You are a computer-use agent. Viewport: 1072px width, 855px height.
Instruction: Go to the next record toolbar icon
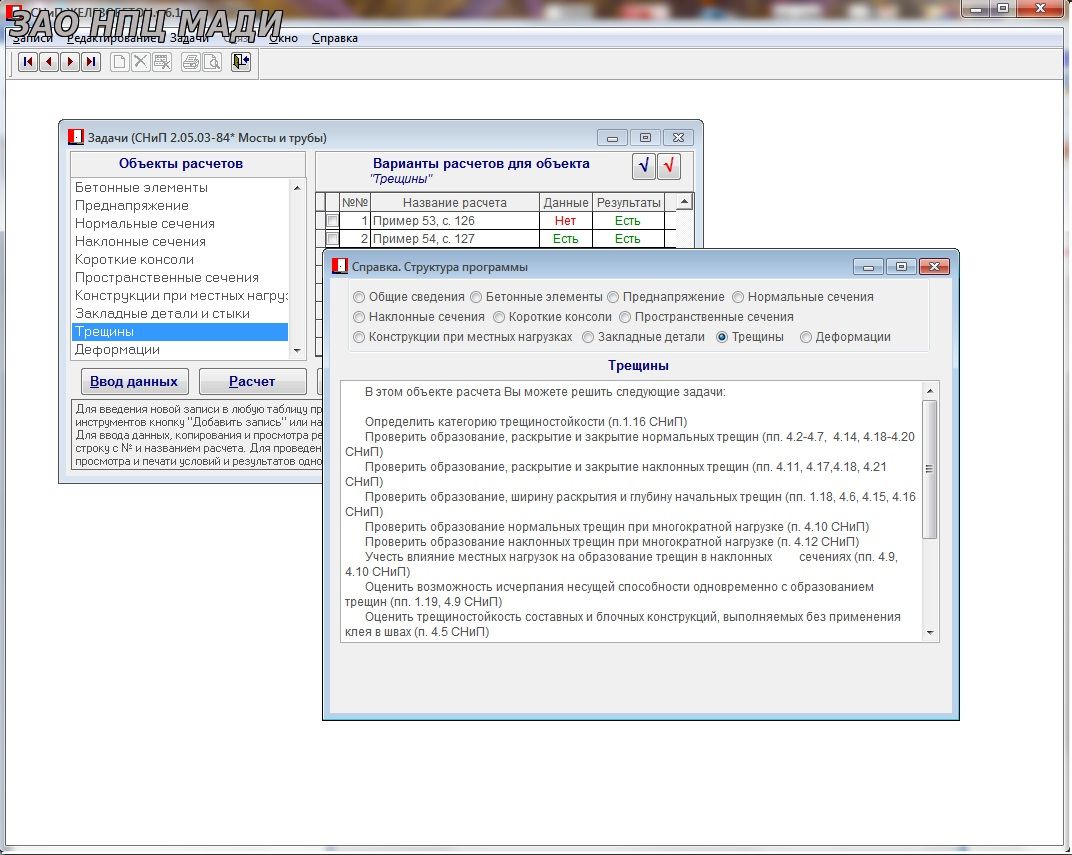(x=70, y=62)
